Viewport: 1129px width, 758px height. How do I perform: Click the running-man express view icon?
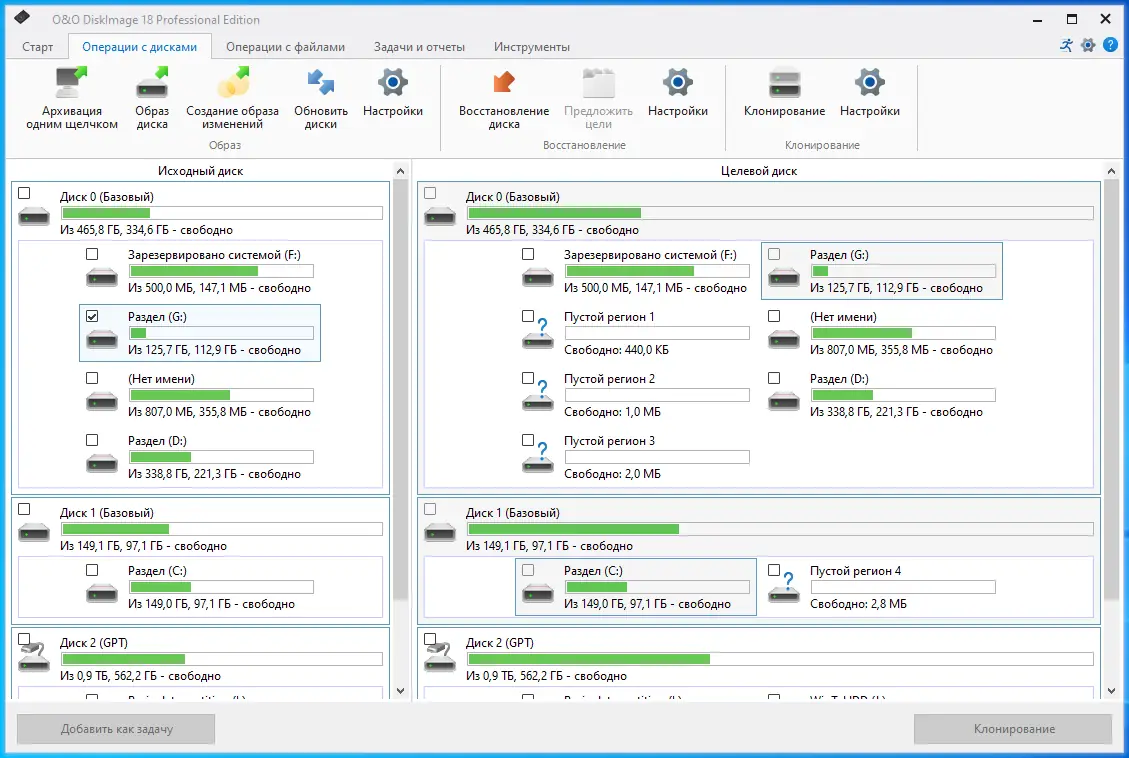[1066, 45]
